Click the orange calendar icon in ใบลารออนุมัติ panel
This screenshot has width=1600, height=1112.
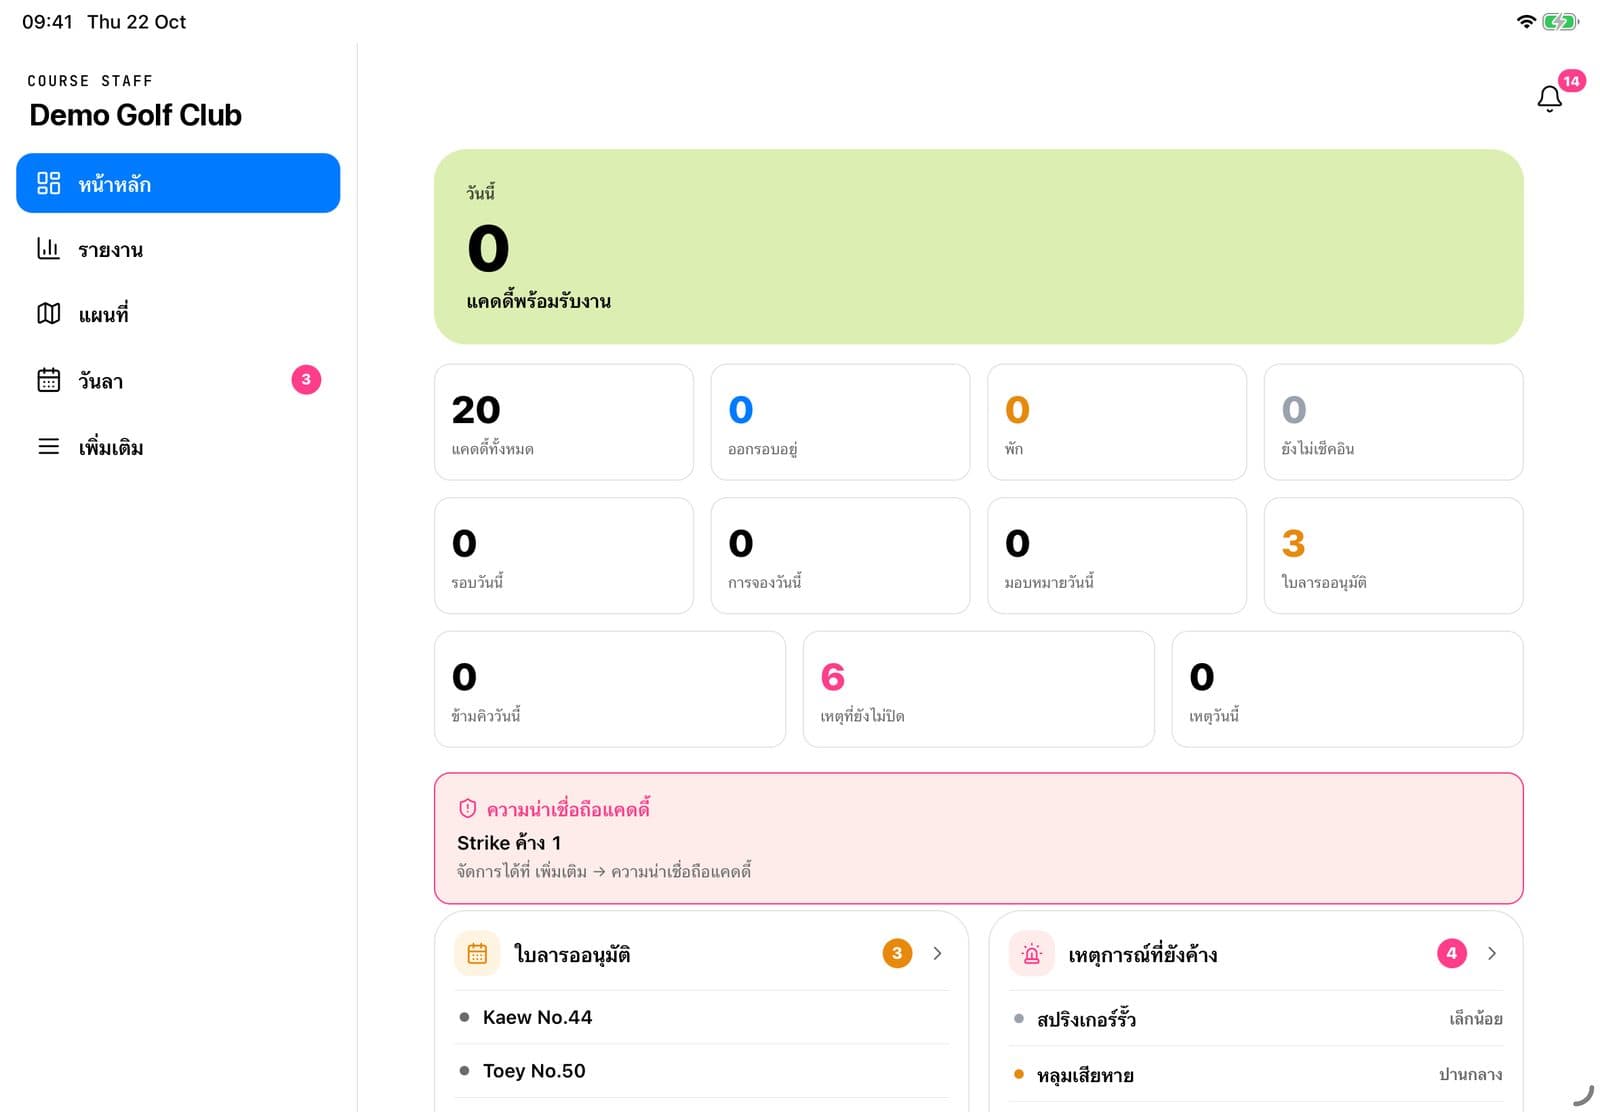point(477,953)
